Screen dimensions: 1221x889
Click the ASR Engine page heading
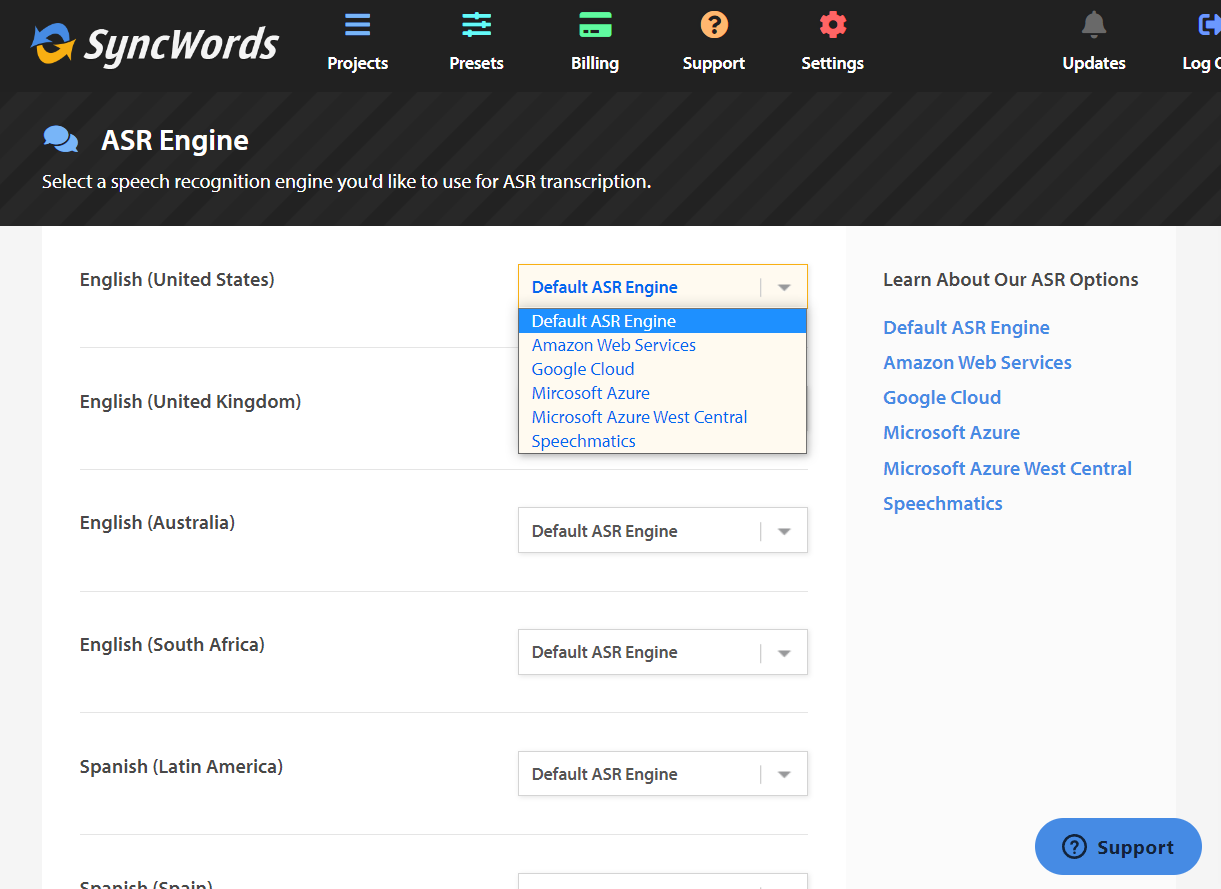coord(175,140)
